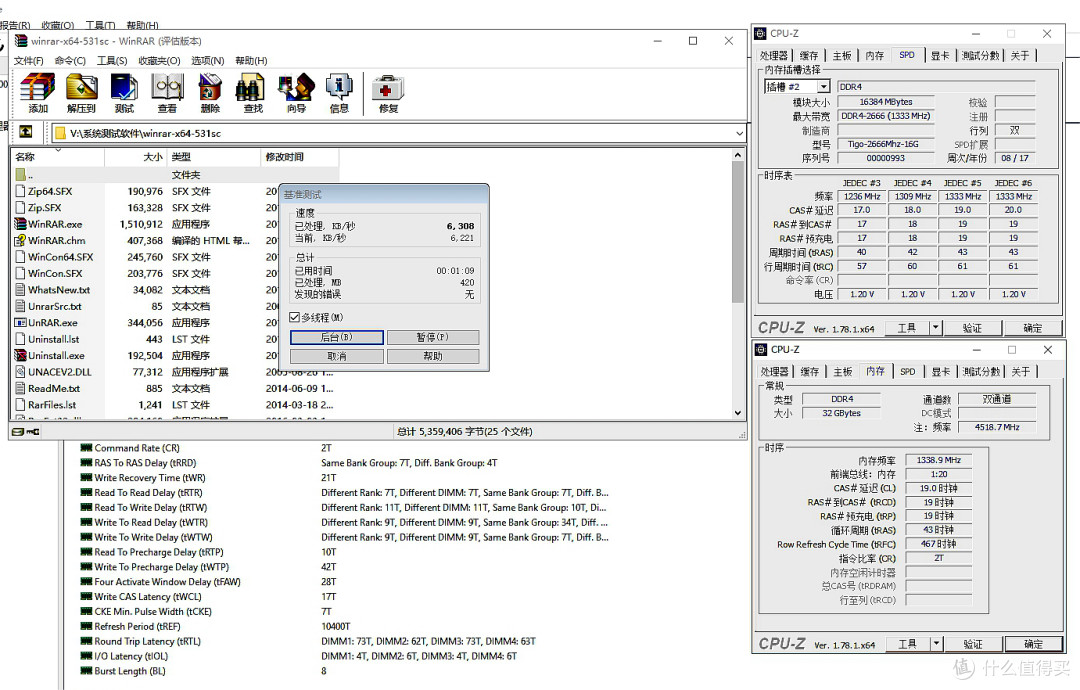The image size is (1080, 690).
Task: Open the CPU (处理器) tab in upper CPU-Z
Action: [774, 56]
